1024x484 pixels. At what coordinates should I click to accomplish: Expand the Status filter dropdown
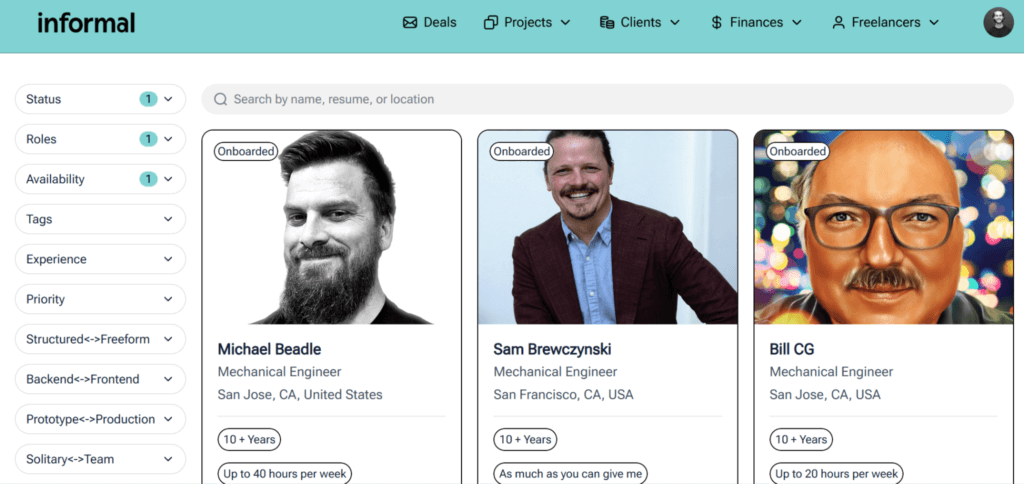[x=100, y=99]
